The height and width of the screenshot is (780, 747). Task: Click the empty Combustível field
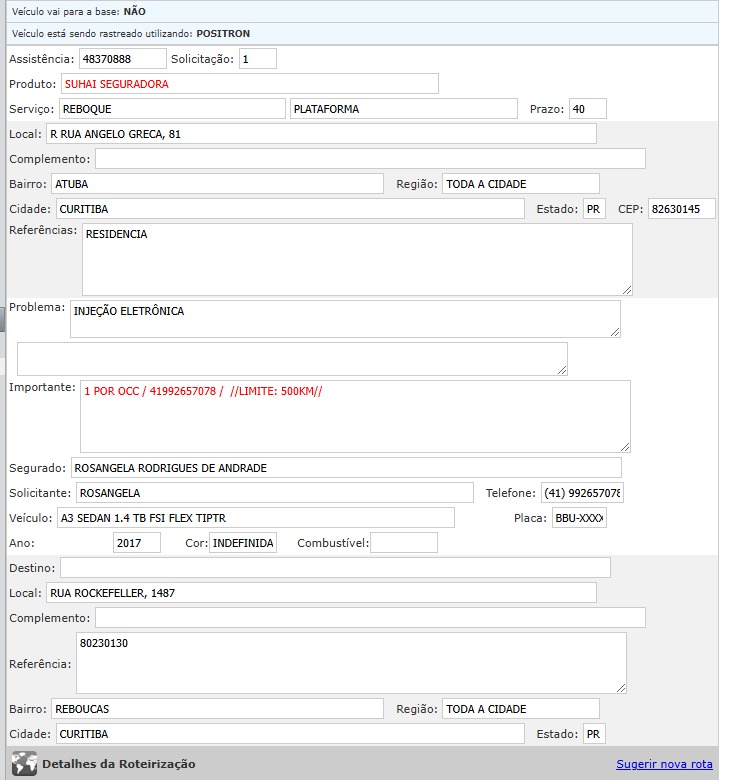404,542
